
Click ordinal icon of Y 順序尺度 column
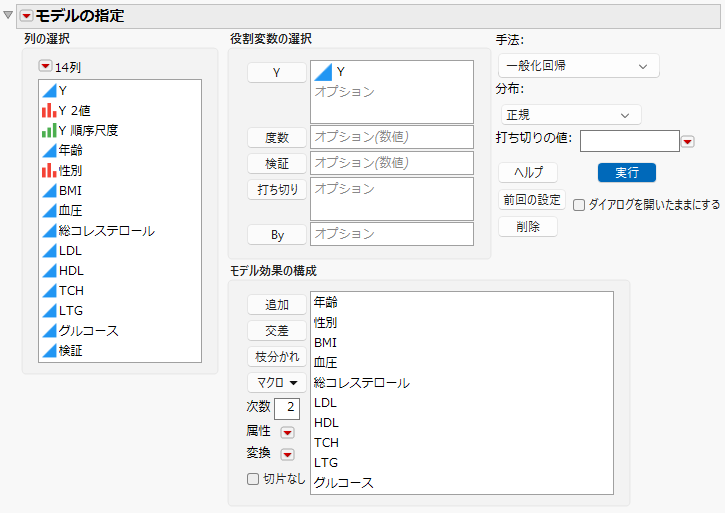[x=49, y=130]
